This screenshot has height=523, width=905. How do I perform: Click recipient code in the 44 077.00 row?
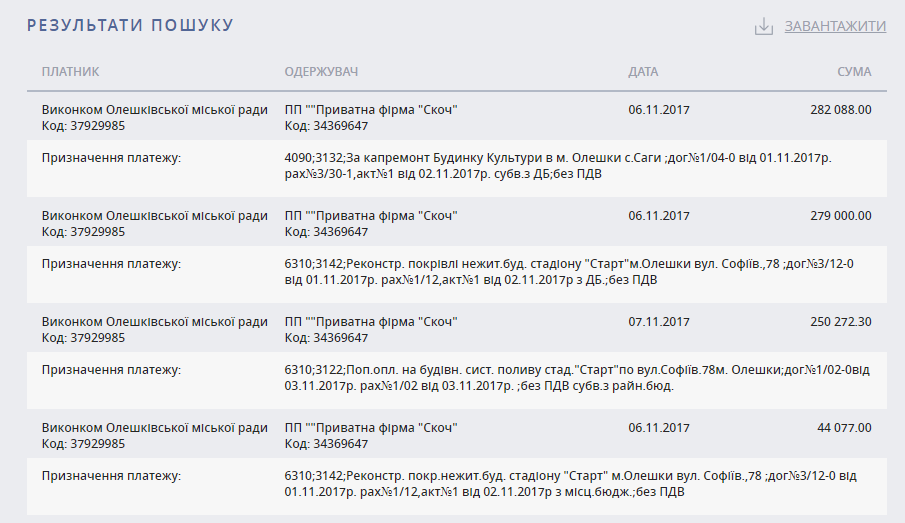[x=326, y=444]
